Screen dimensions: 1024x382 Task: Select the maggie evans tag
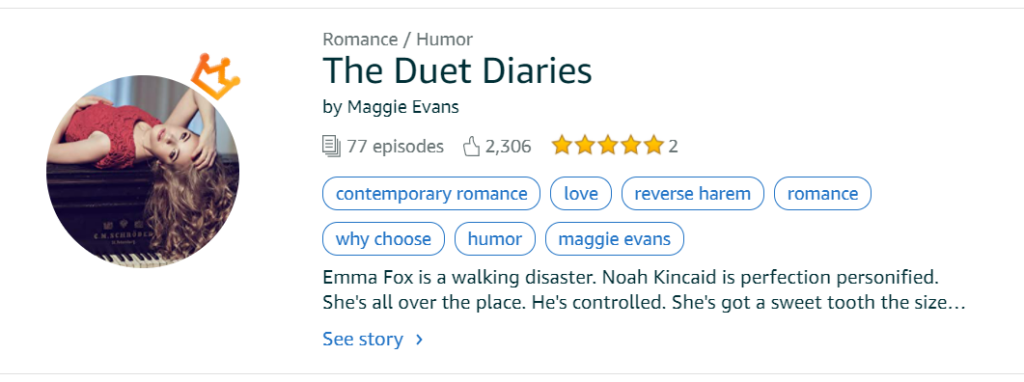click(615, 239)
